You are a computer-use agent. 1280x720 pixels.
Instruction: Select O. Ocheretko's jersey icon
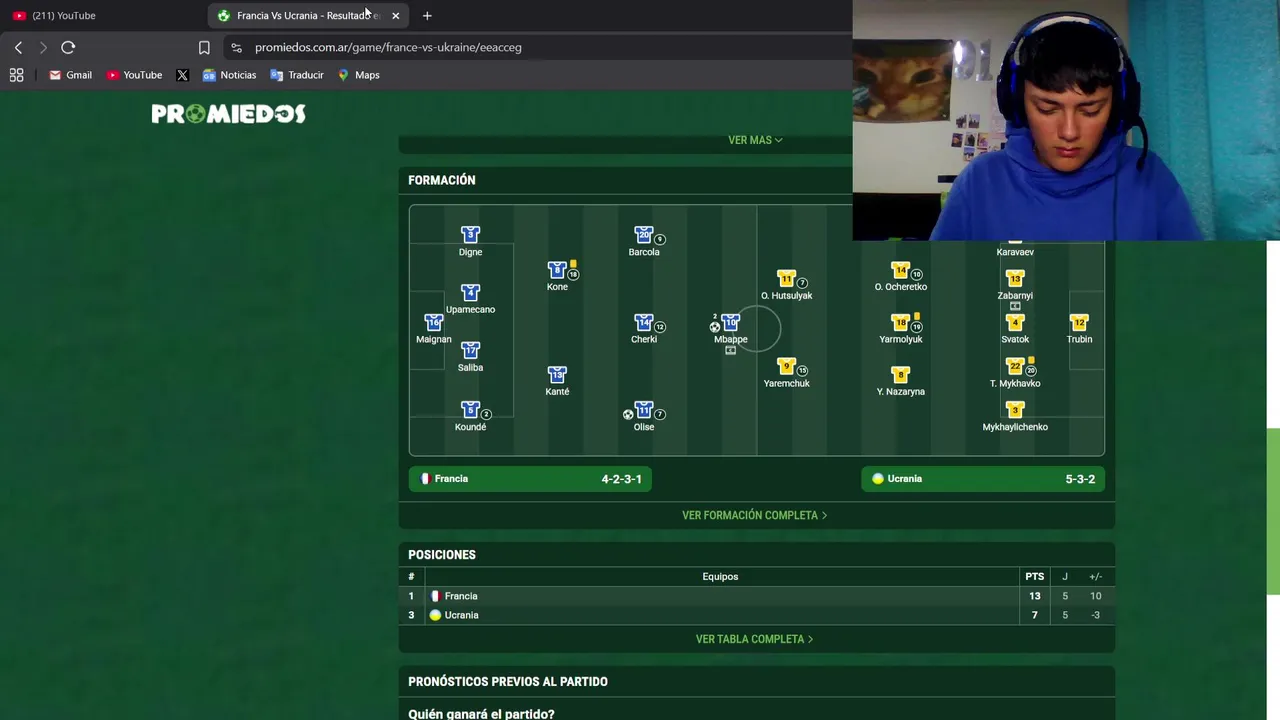(900, 270)
